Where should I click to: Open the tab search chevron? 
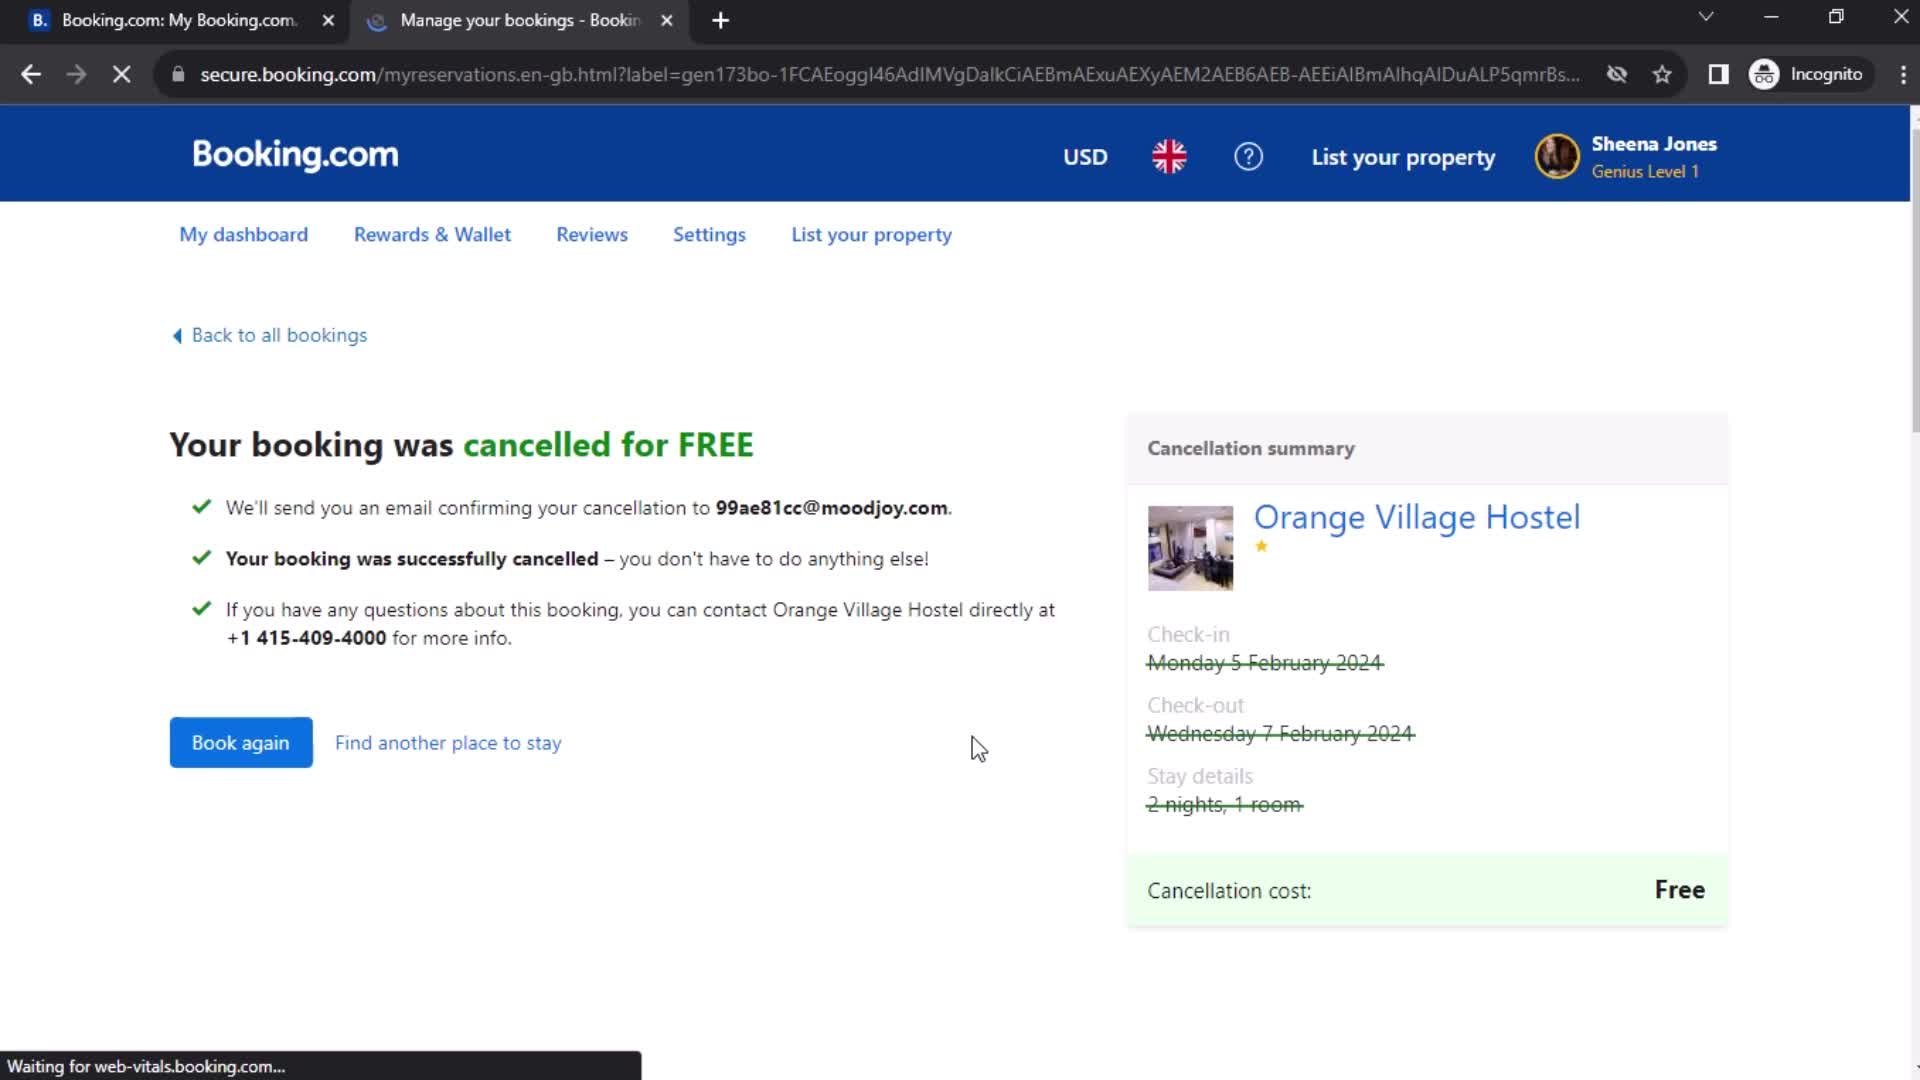pos(1706,17)
